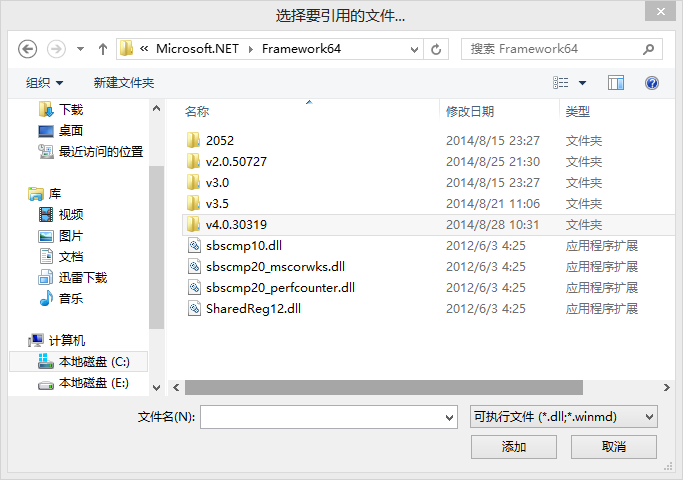Select 桌面 in navigation pane
Image resolution: width=683 pixels, height=480 pixels.
point(71,130)
